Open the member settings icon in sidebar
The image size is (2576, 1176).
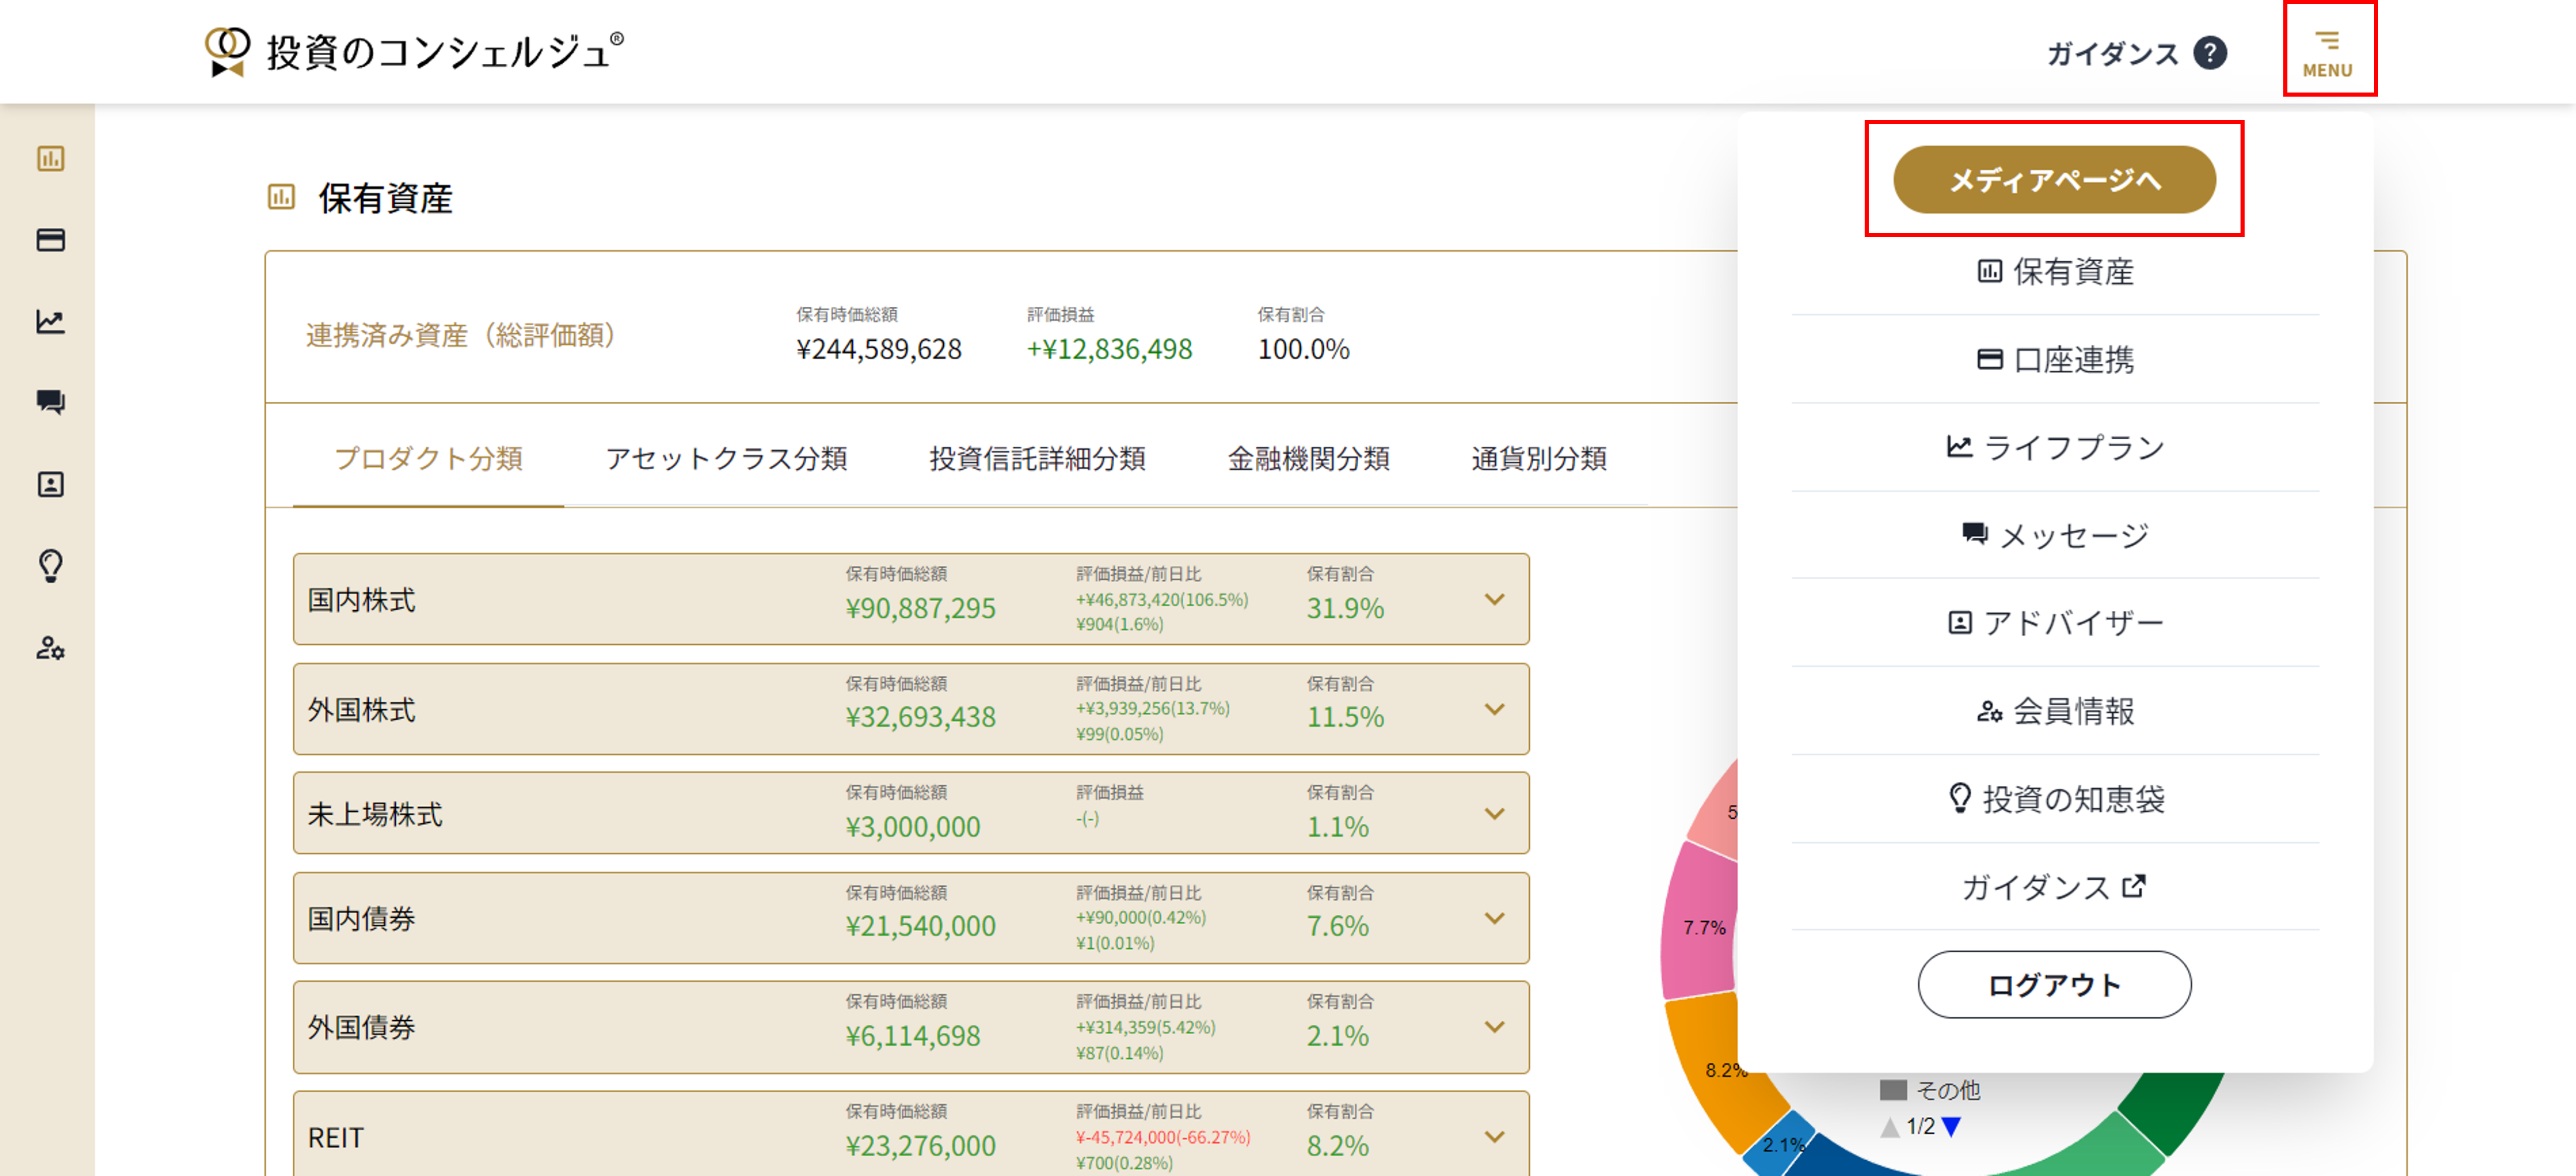pyautogui.click(x=50, y=648)
